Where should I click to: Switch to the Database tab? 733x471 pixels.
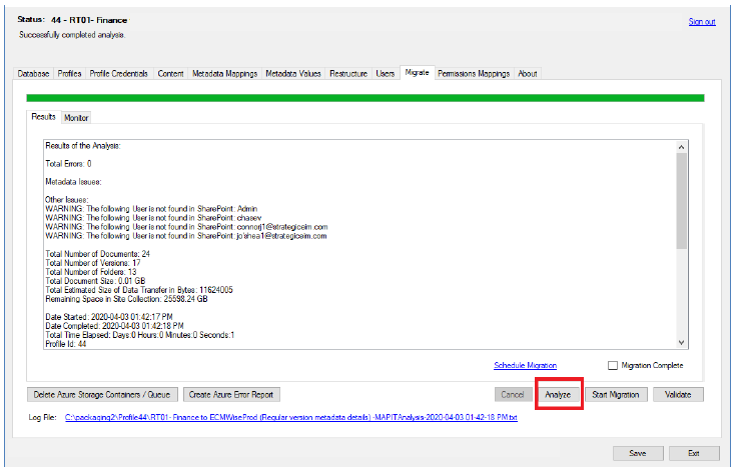pyautogui.click(x=34, y=74)
